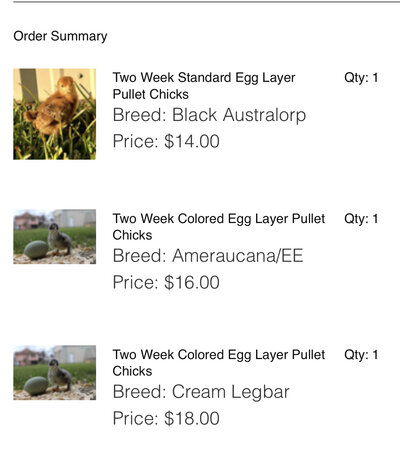
Task: Select the Ameraucana/EE Colored Egg Layer title
Action: 219,227
